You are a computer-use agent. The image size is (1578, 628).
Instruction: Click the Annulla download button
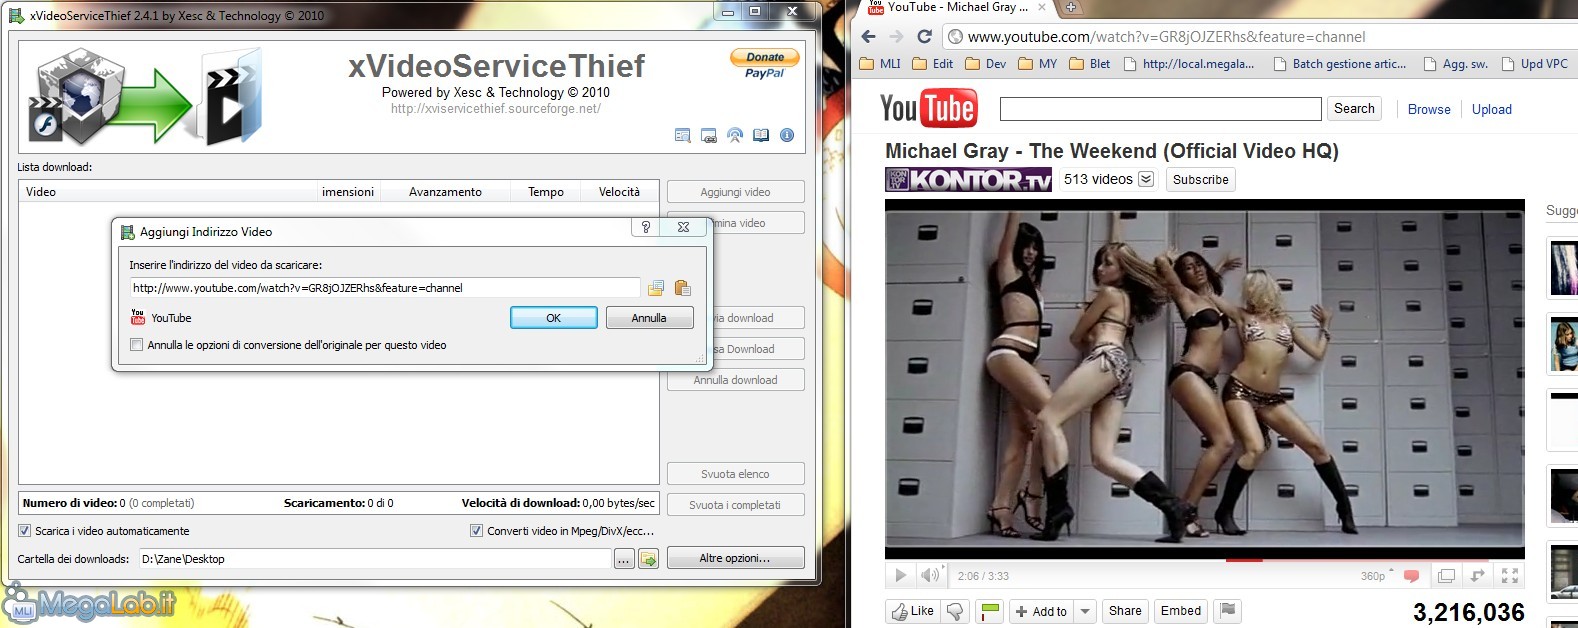736,380
